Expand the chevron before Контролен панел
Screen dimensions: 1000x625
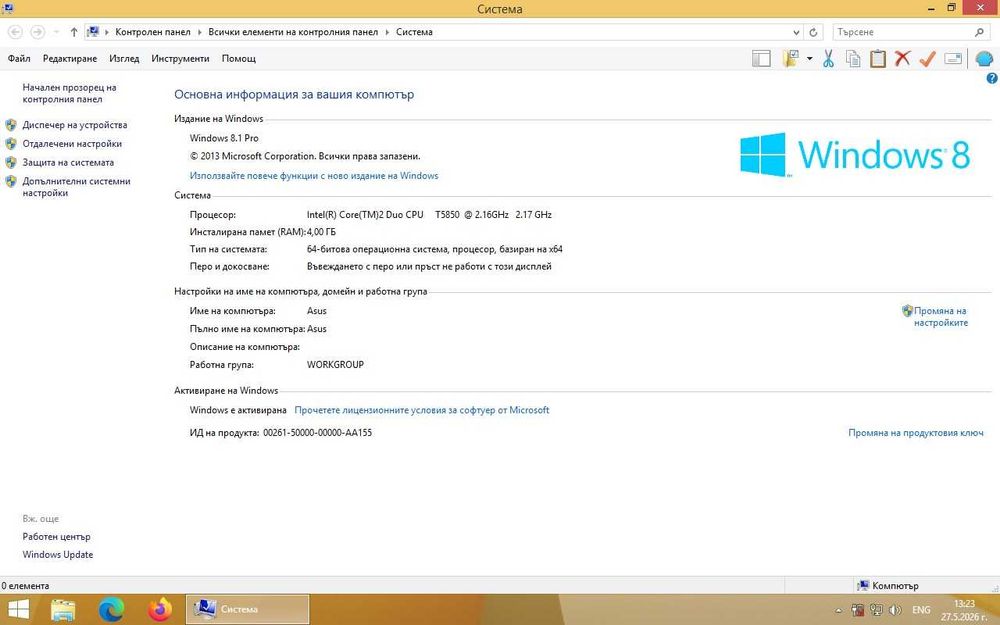tap(107, 32)
